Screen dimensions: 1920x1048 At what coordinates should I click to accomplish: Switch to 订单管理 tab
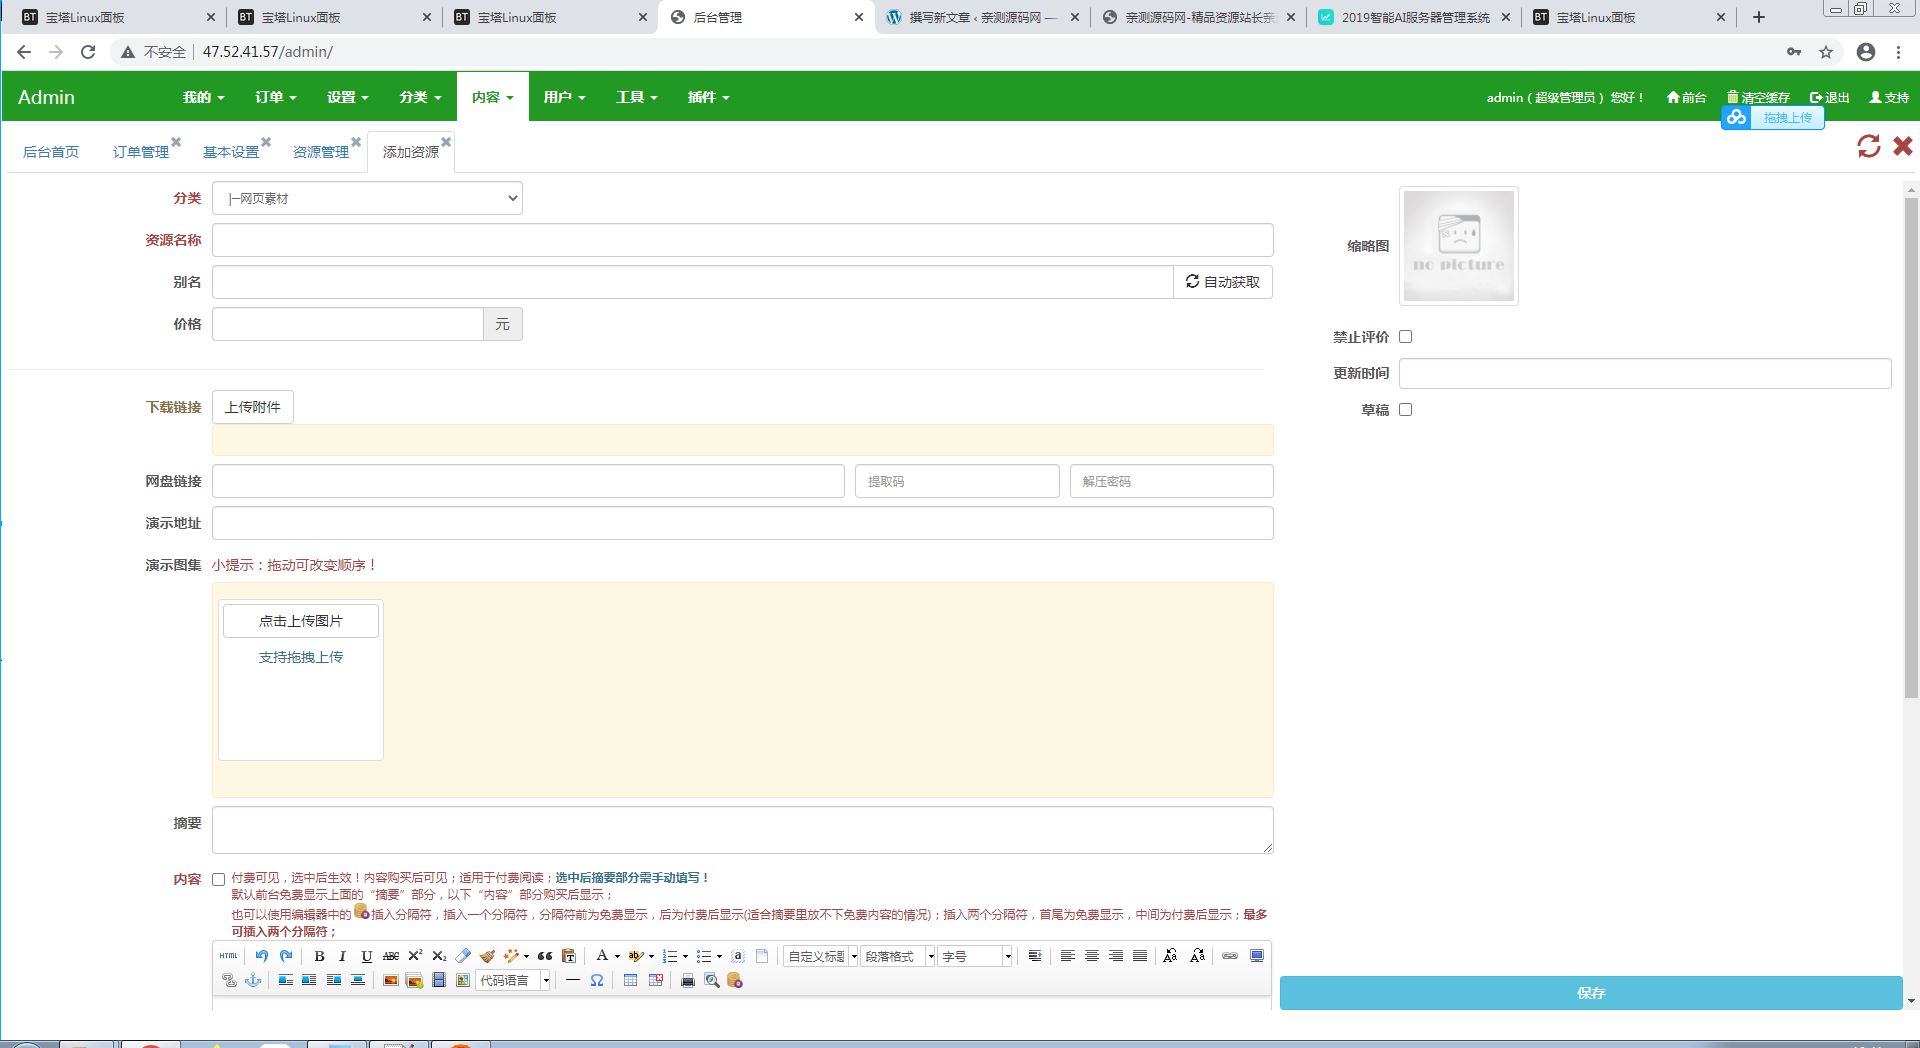pyautogui.click(x=141, y=152)
